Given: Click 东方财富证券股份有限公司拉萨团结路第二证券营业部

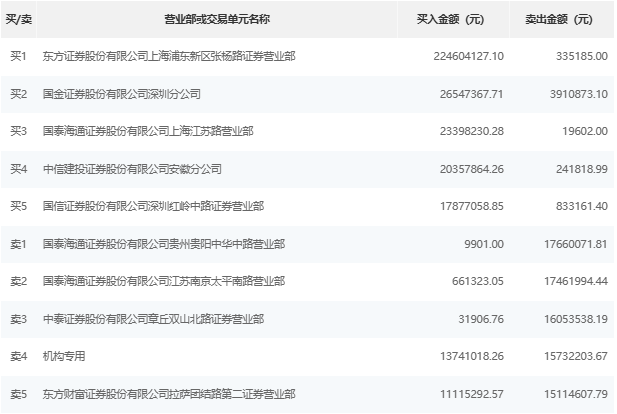Looking at the screenshot, I should pos(169,394).
